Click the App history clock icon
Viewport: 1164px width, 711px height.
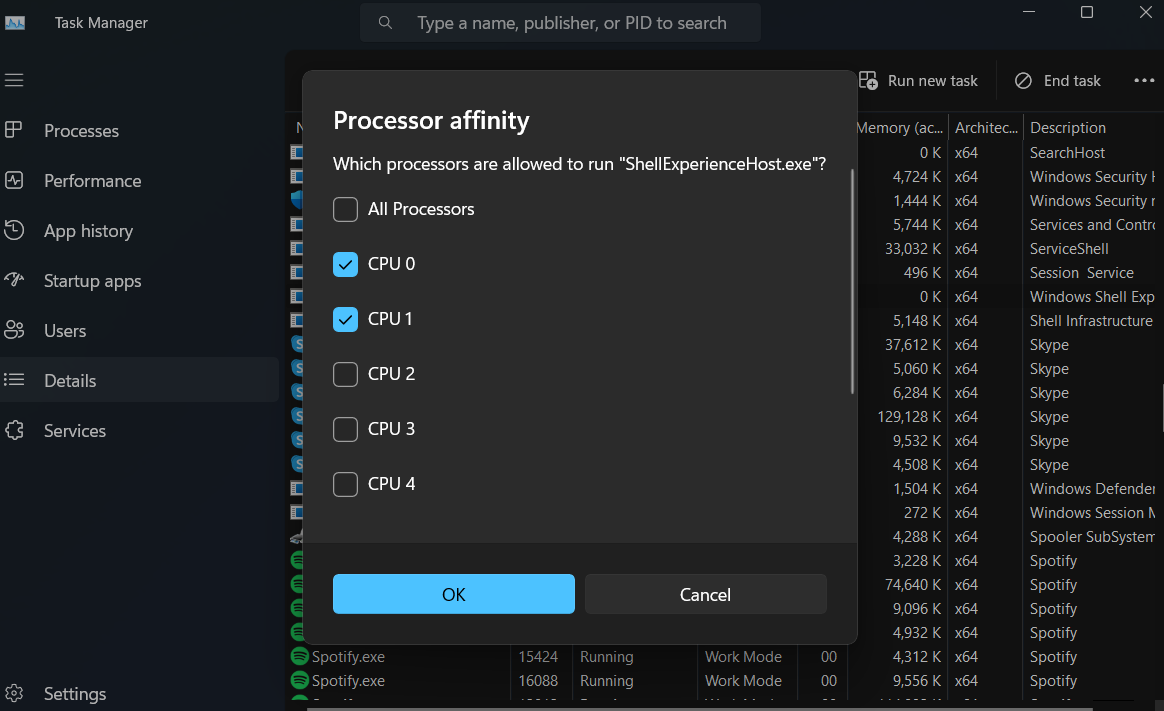(x=13, y=230)
